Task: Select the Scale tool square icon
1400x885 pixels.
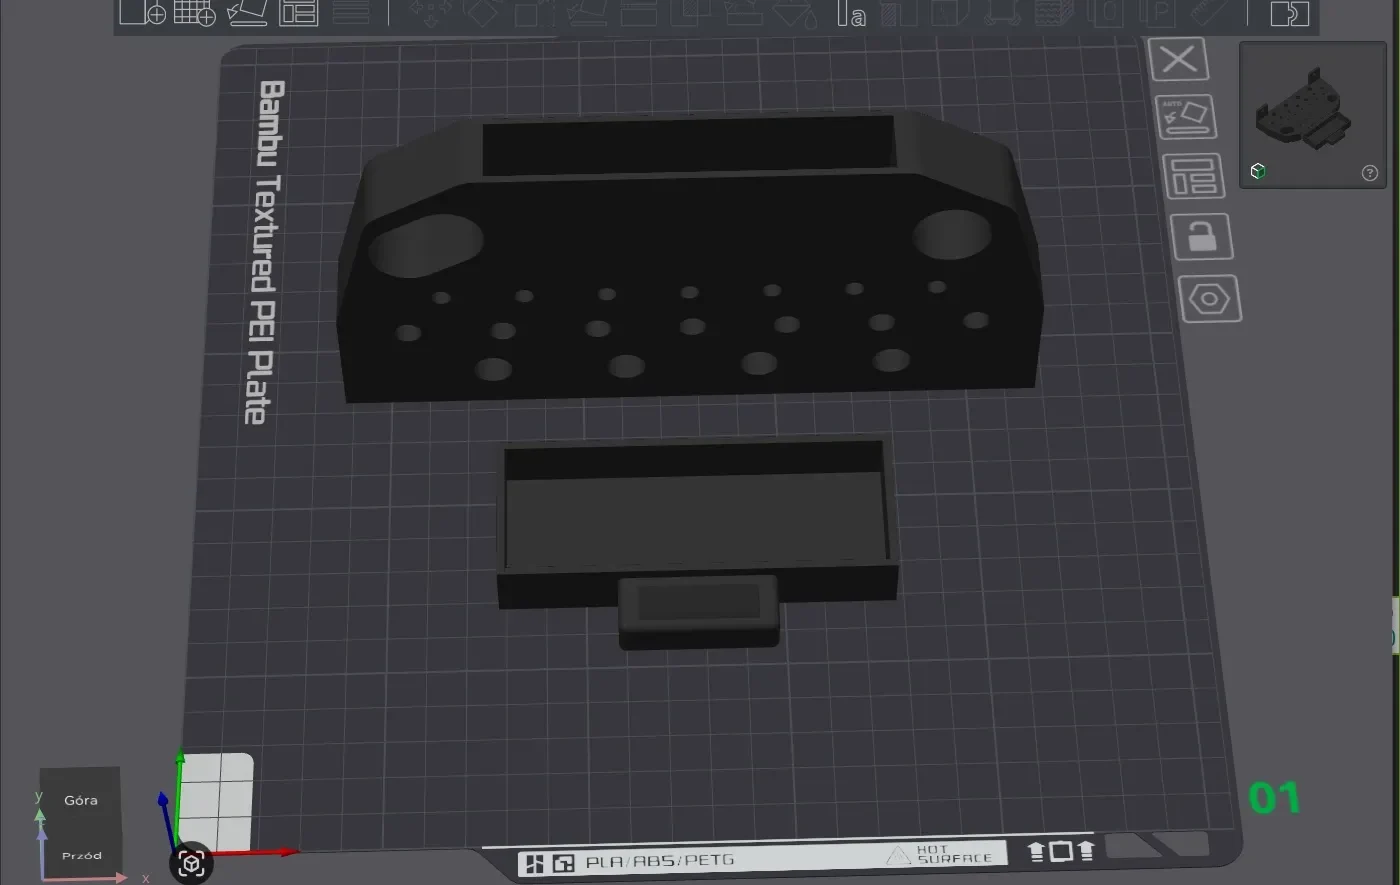Action: point(536,12)
